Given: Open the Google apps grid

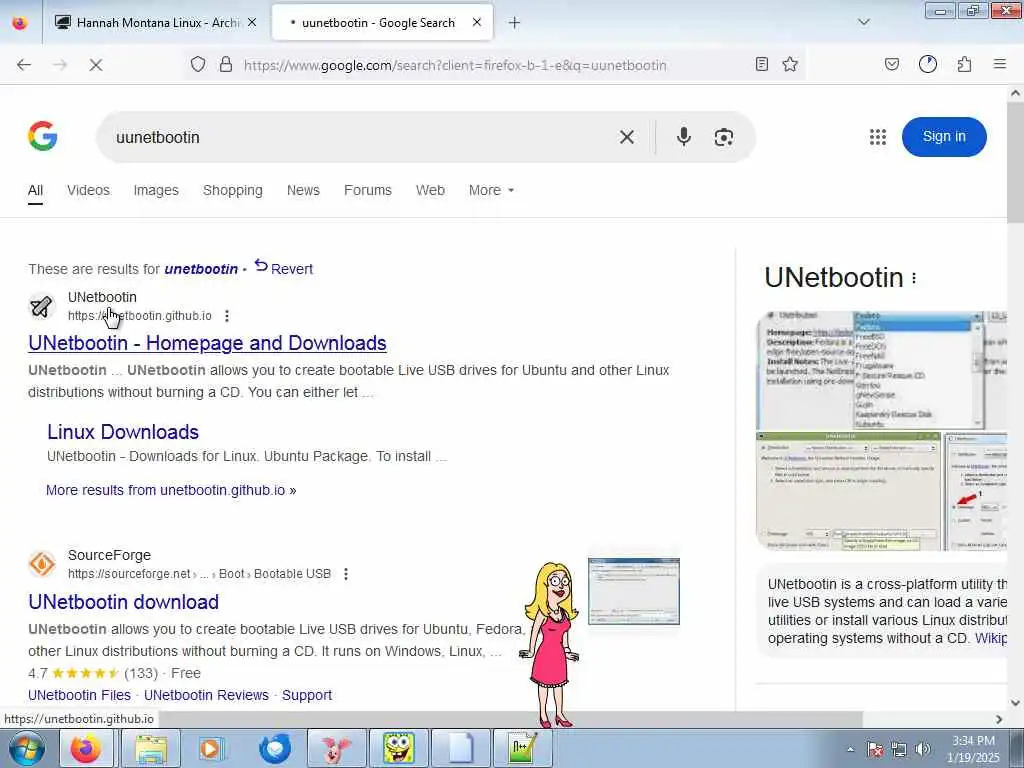Looking at the screenshot, I should pos(878,136).
